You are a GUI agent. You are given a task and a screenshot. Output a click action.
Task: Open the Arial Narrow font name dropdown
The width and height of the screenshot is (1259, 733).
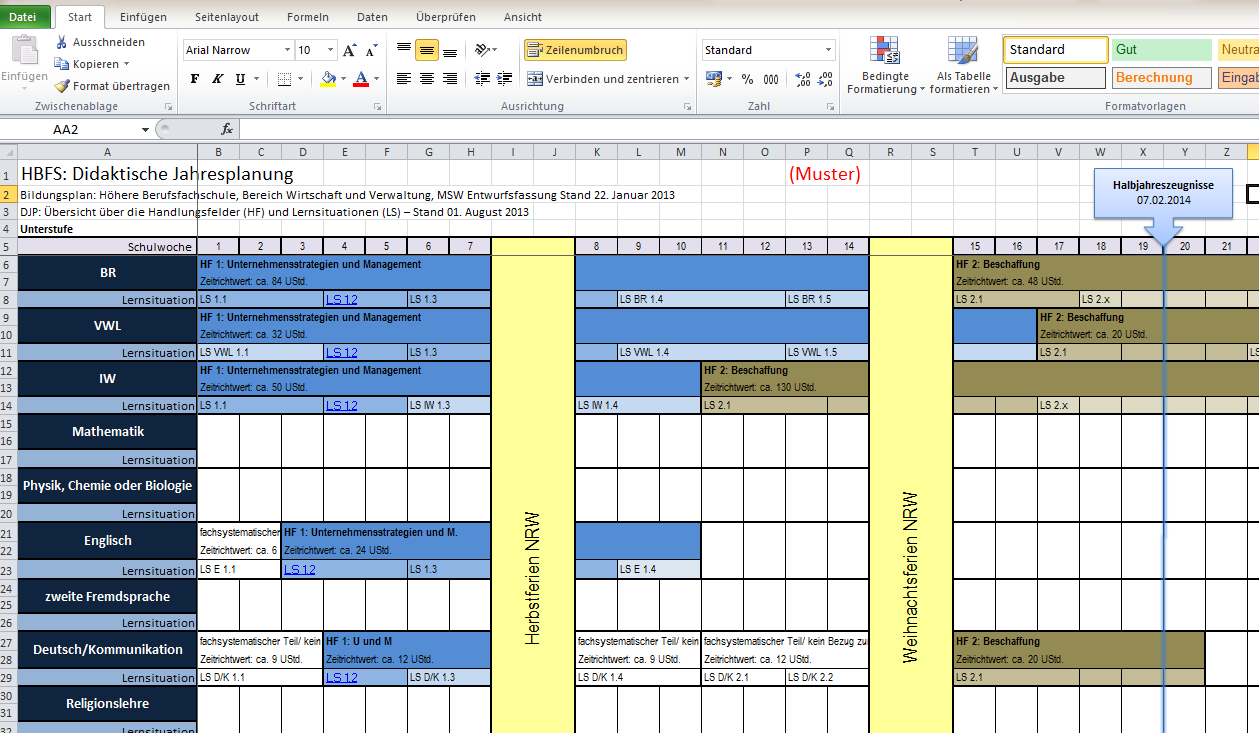(288, 50)
